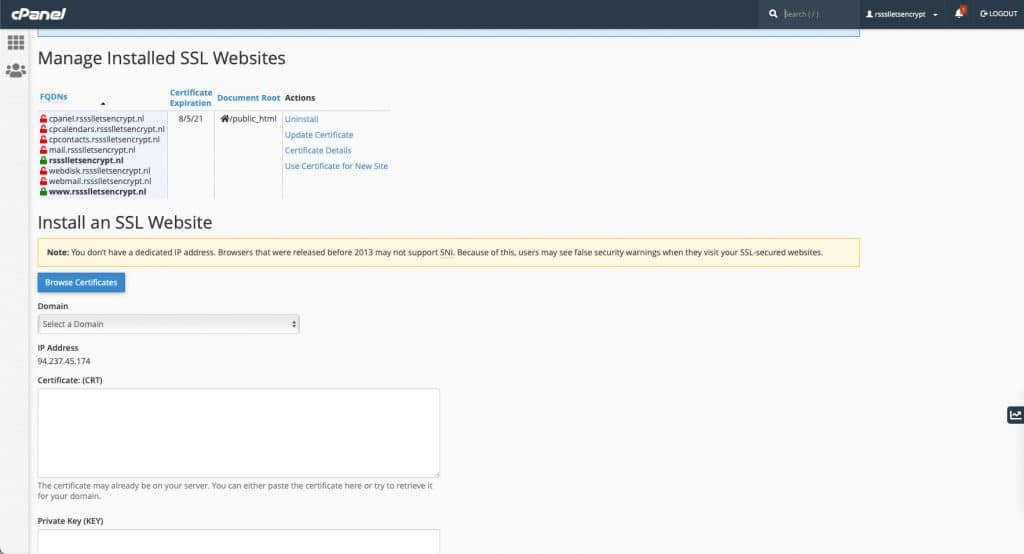Open the user manager sidebar icon

point(16,70)
